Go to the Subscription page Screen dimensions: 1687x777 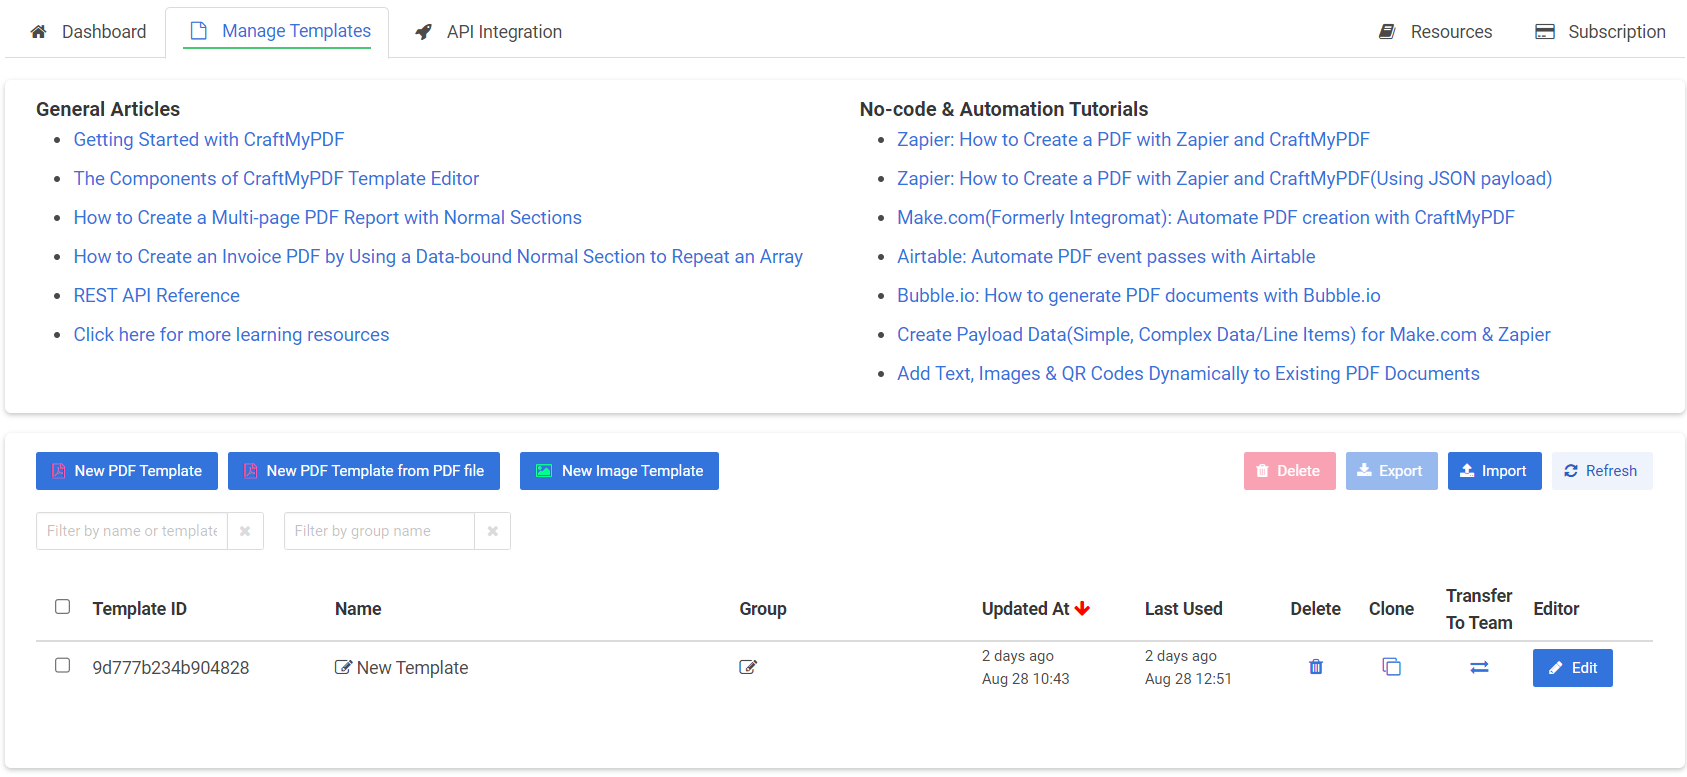coord(1600,32)
